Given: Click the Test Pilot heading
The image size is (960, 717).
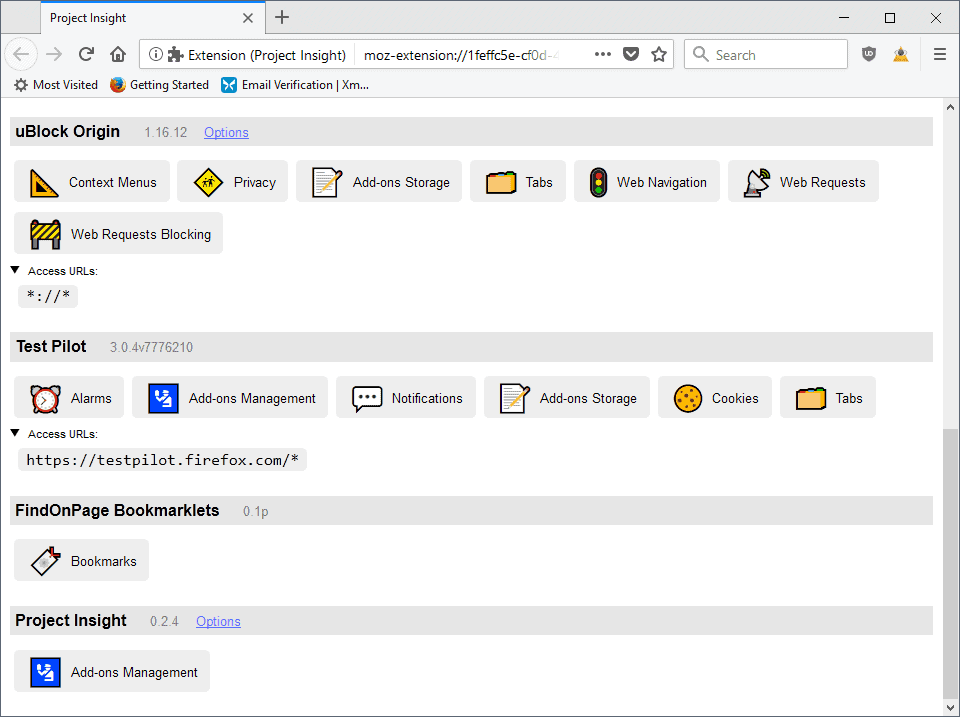Looking at the screenshot, I should pos(51,347).
